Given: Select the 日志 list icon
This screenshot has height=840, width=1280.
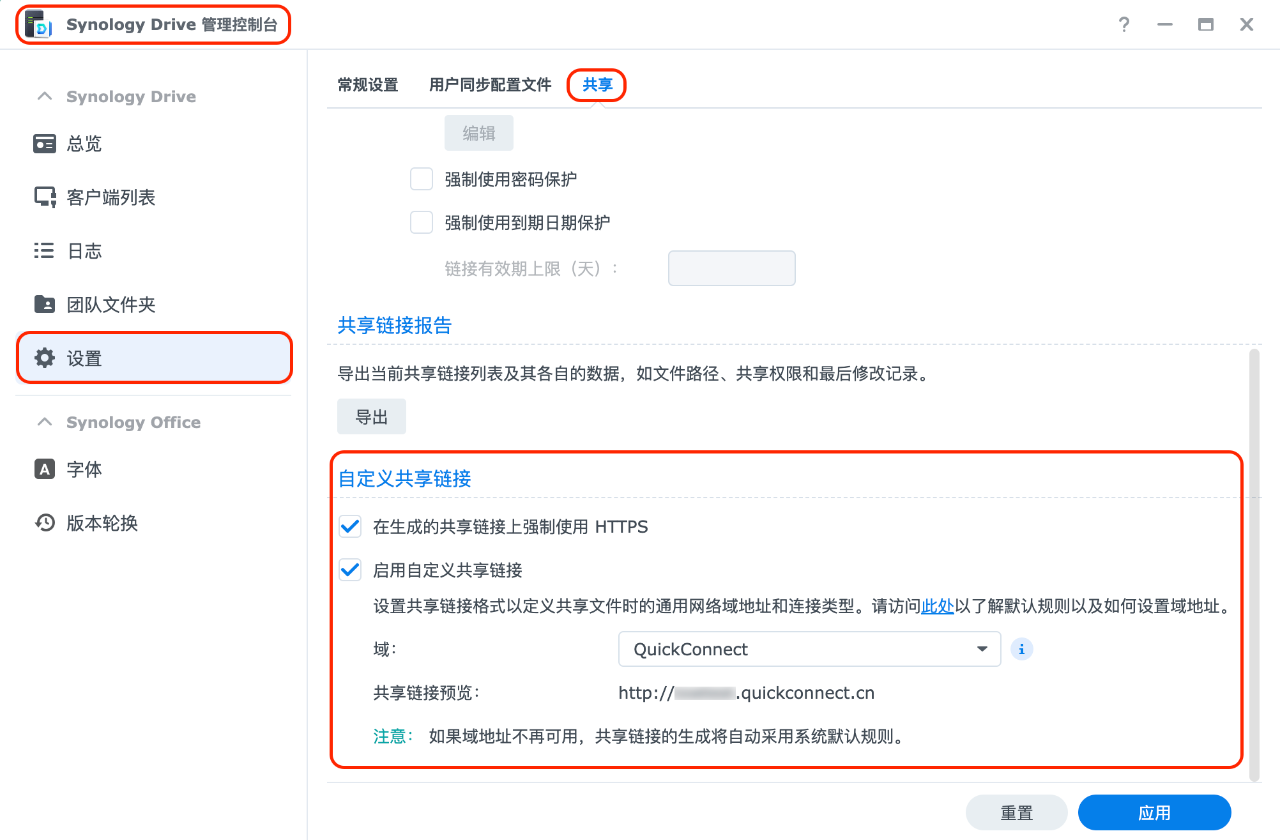Looking at the screenshot, I should [x=44, y=251].
